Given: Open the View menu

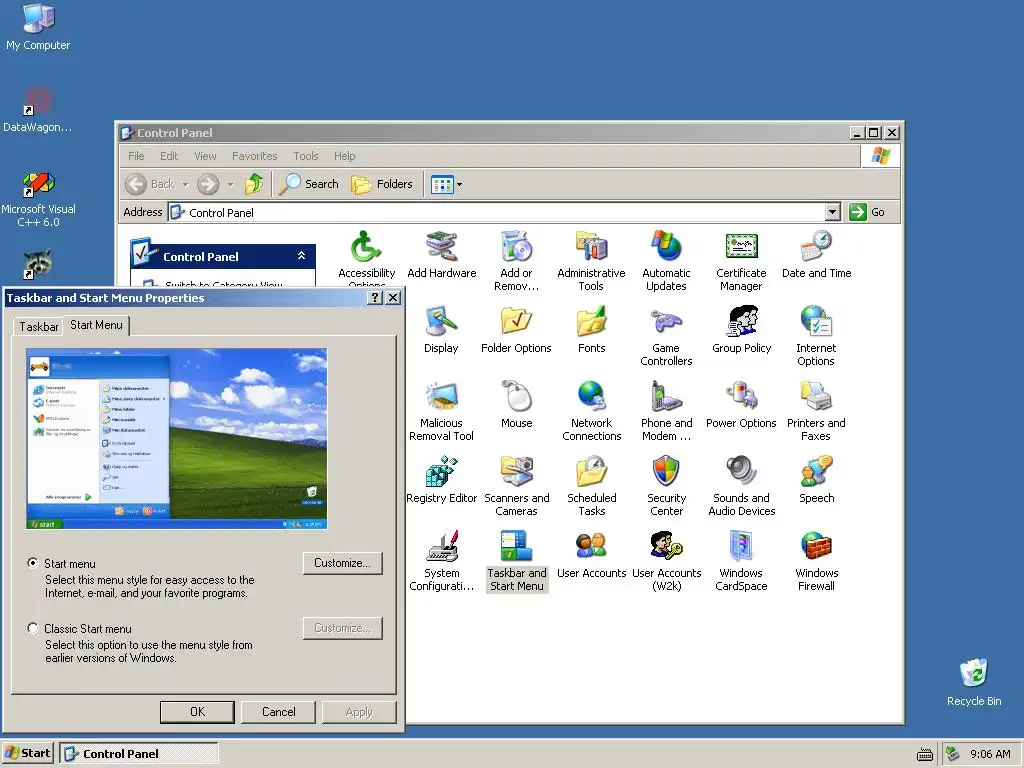Looking at the screenshot, I should point(205,156).
